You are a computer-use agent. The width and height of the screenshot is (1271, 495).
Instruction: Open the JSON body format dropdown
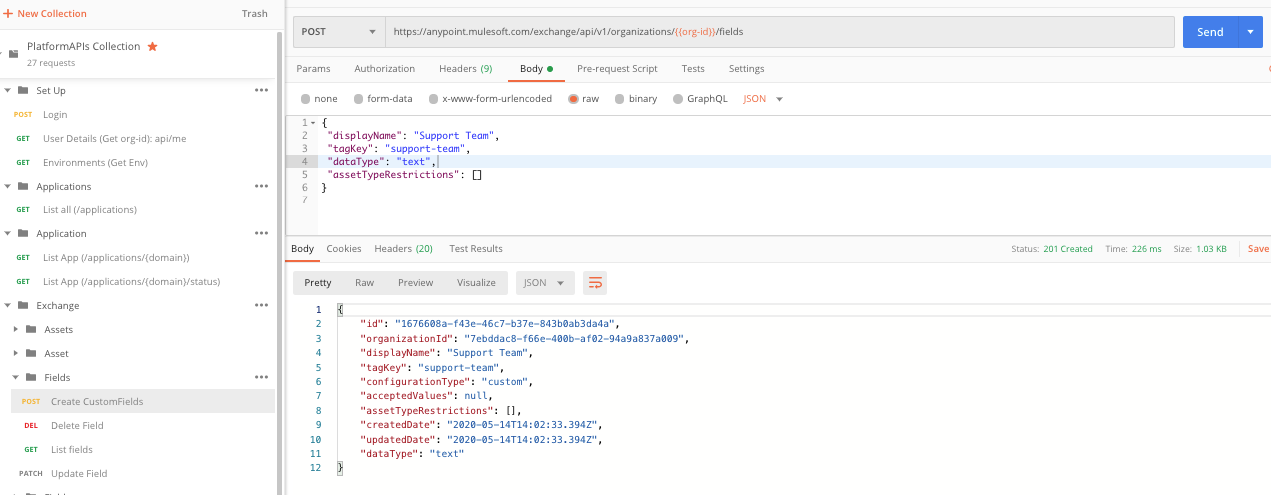(x=763, y=99)
